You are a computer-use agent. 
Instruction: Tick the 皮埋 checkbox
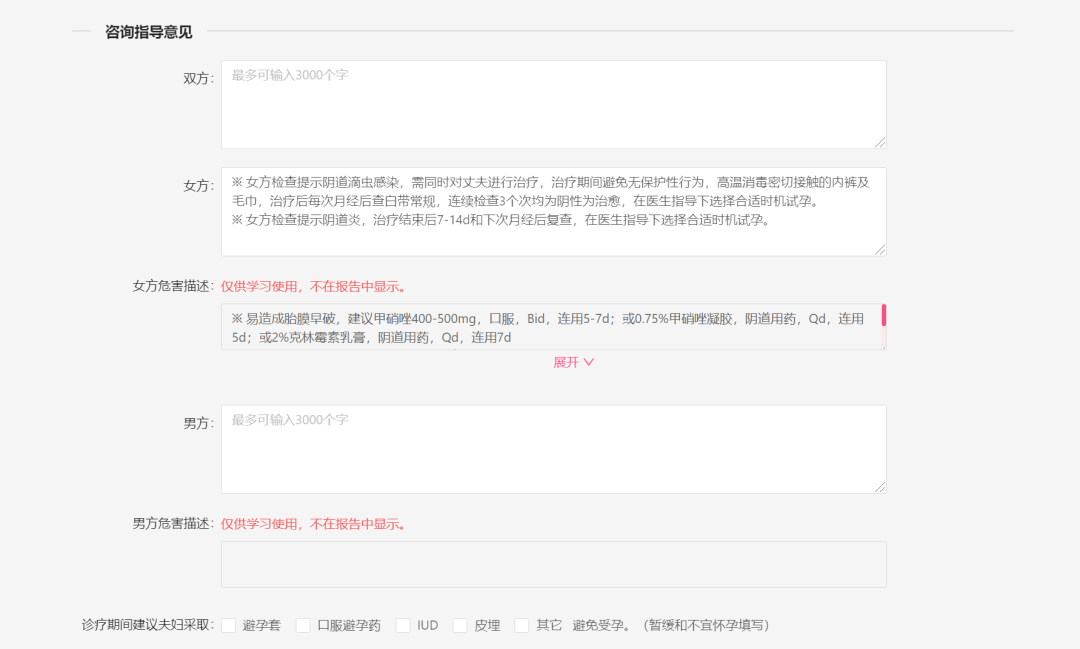pos(459,624)
